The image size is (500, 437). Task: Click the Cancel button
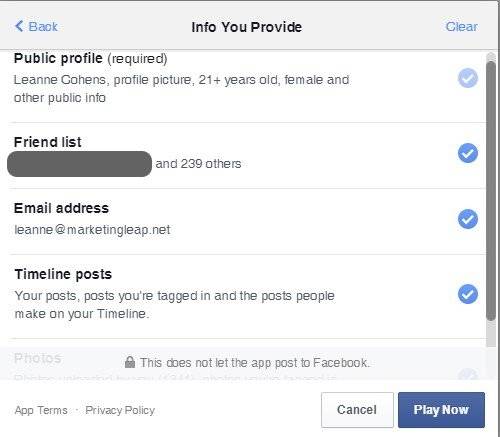click(x=357, y=410)
